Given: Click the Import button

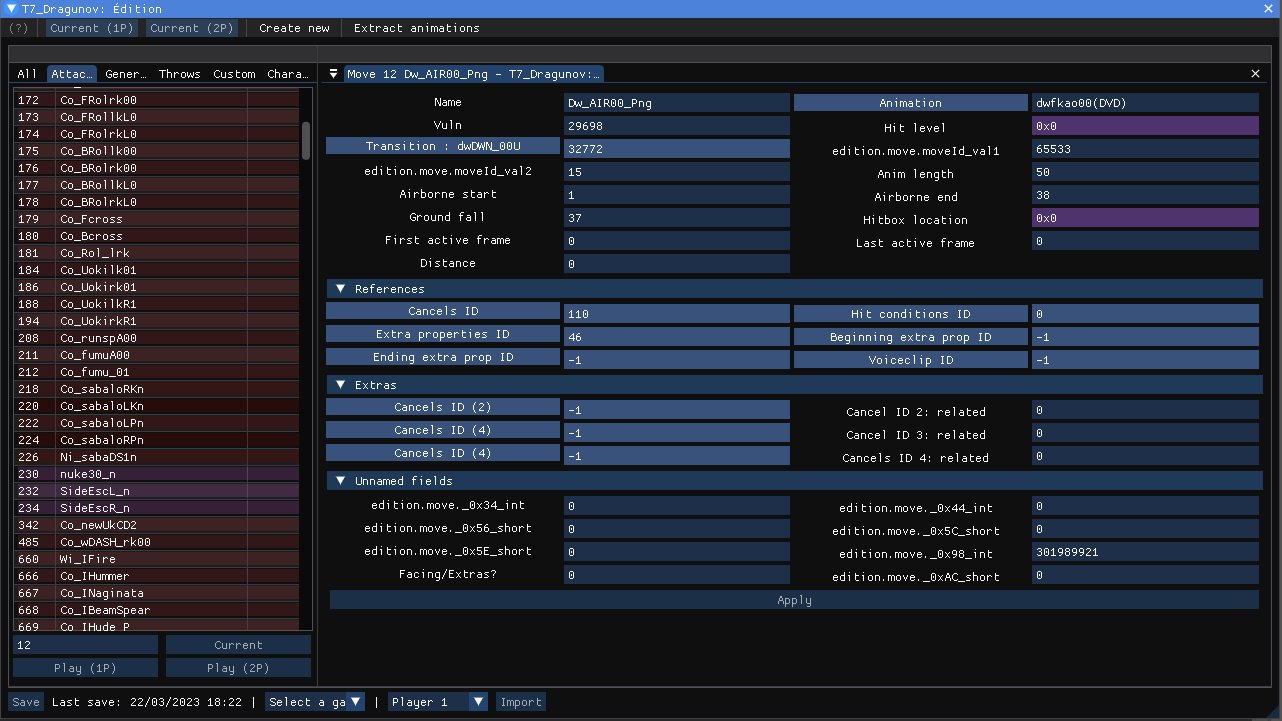Looking at the screenshot, I should tap(520, 702).
